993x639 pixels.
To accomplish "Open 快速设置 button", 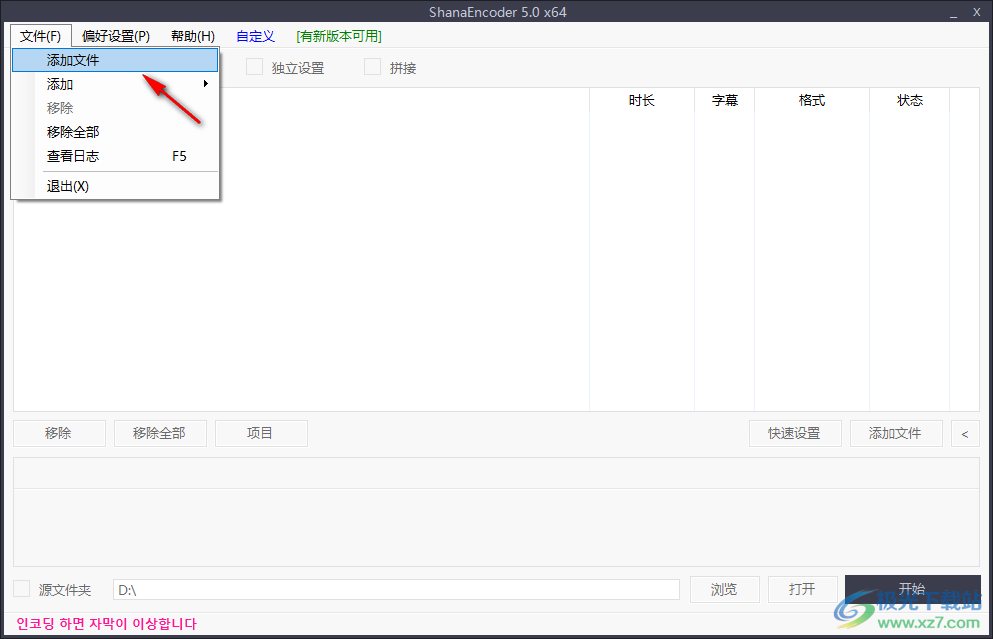I will click(795, 433).
